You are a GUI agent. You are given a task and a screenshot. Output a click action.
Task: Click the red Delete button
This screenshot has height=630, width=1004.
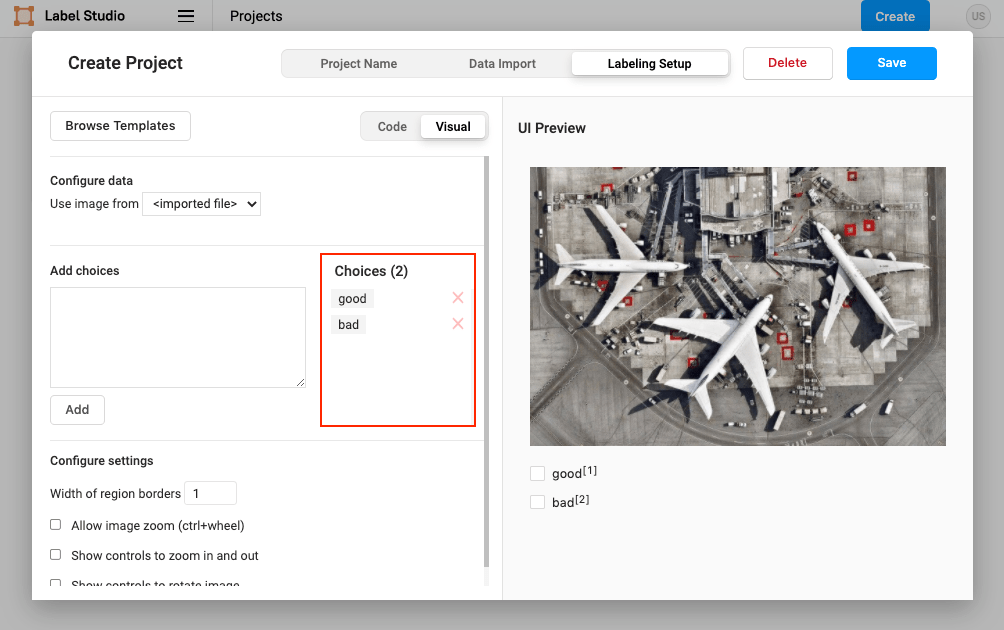[788, 63]
